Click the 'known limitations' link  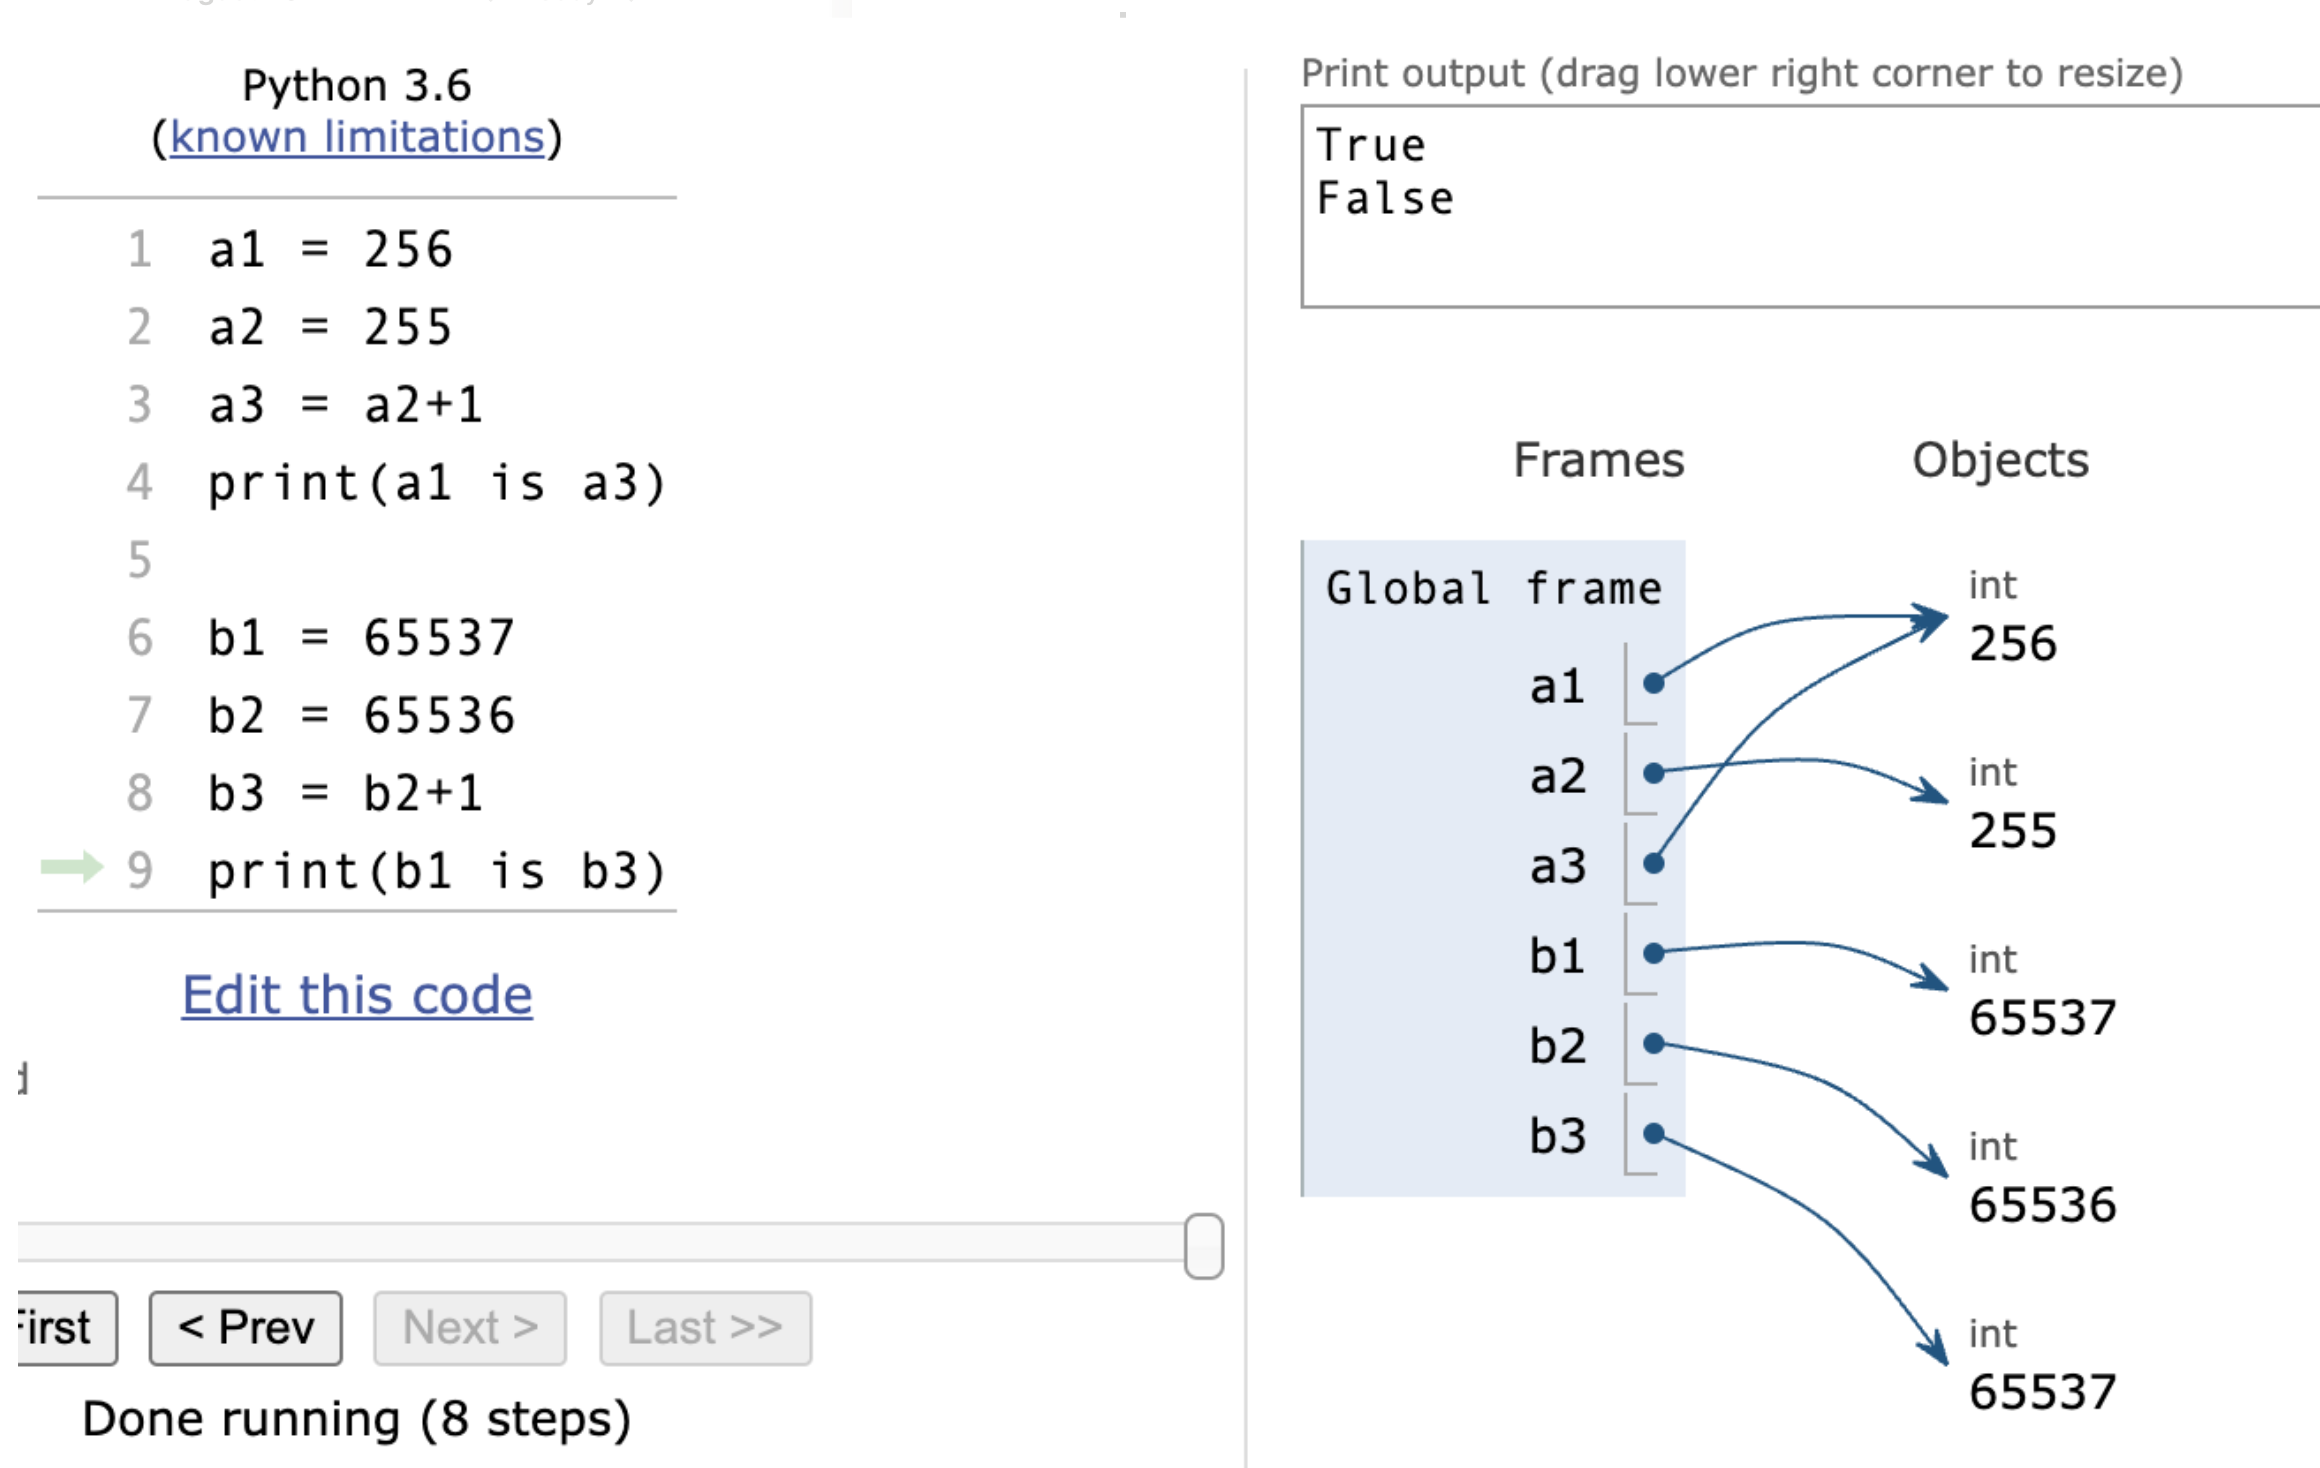coord(357,137)
